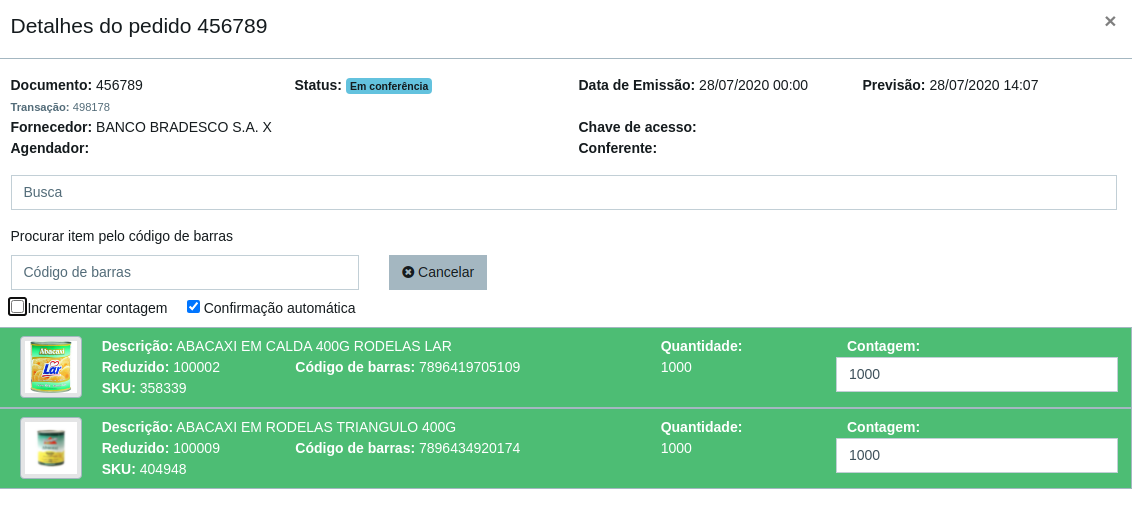Click the Busca search field
Screen dimensions: 1132x508
tap(563, 193)
